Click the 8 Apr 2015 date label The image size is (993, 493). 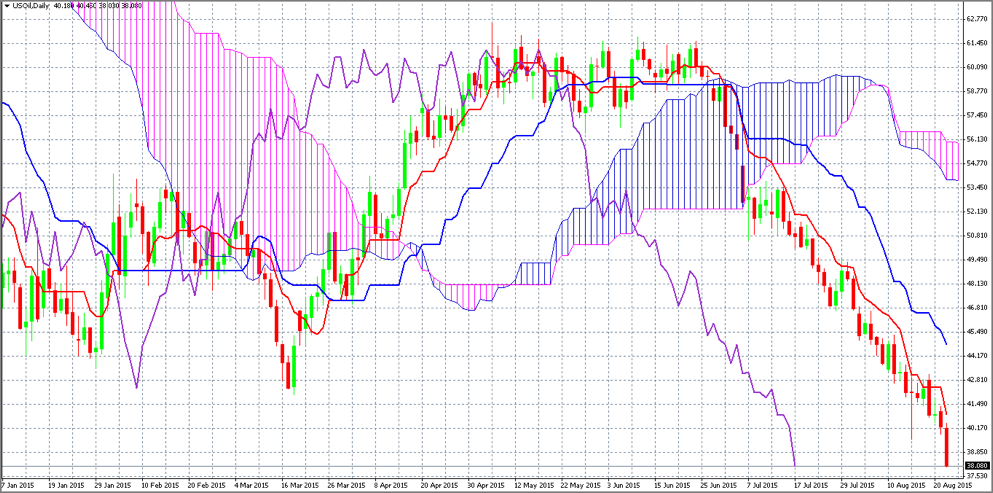click(x=393, y=486)
